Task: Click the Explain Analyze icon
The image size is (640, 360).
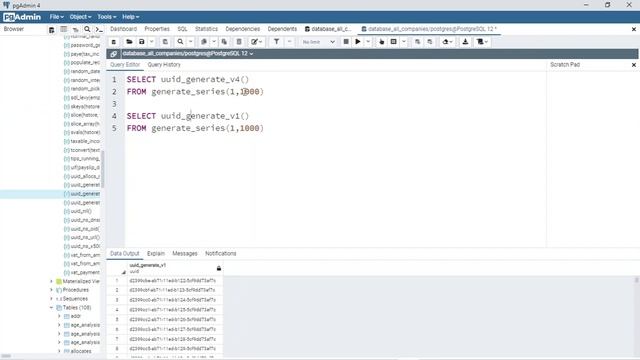Action: click(x=393, y=42)
